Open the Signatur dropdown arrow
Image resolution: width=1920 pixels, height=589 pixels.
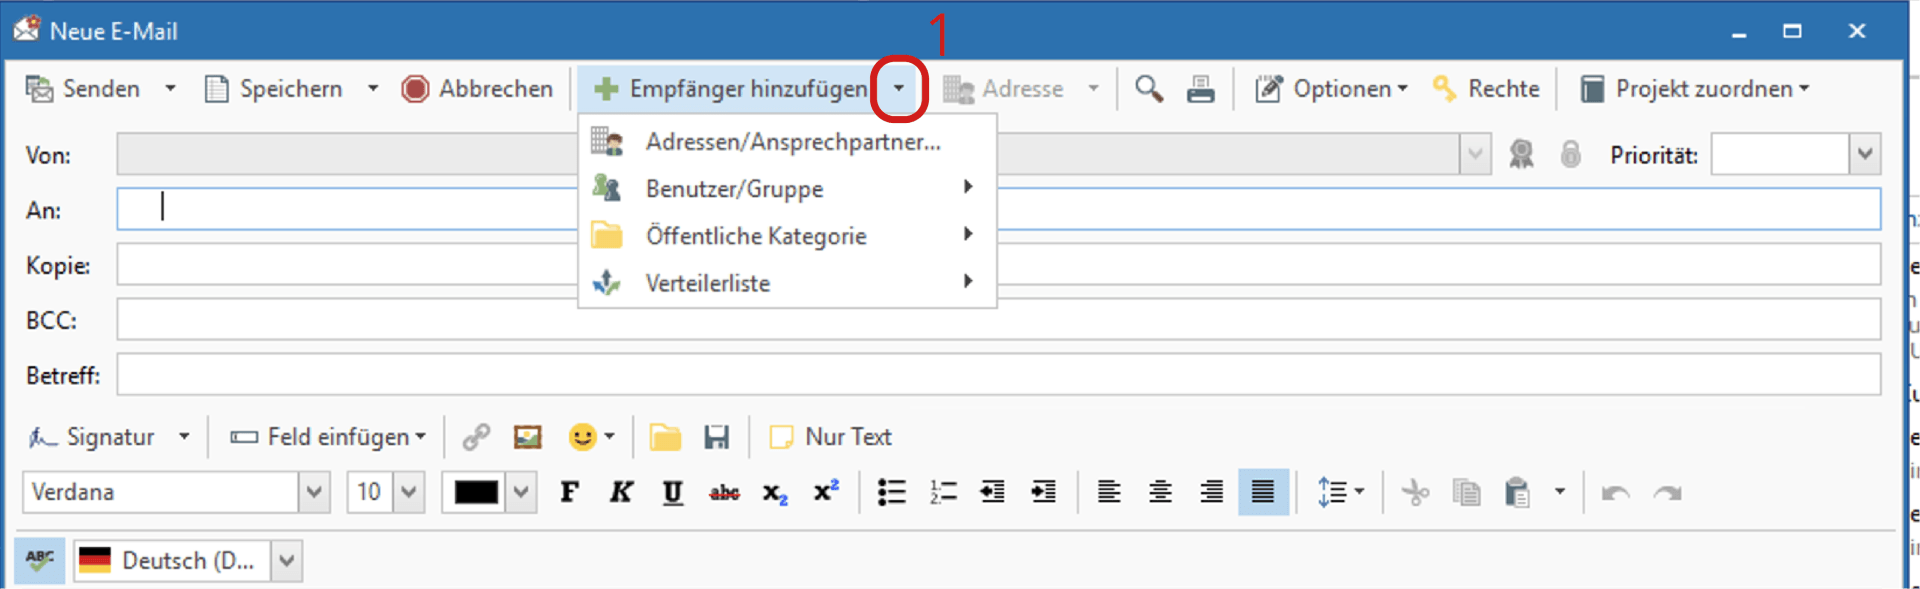[x=184, y=437]
